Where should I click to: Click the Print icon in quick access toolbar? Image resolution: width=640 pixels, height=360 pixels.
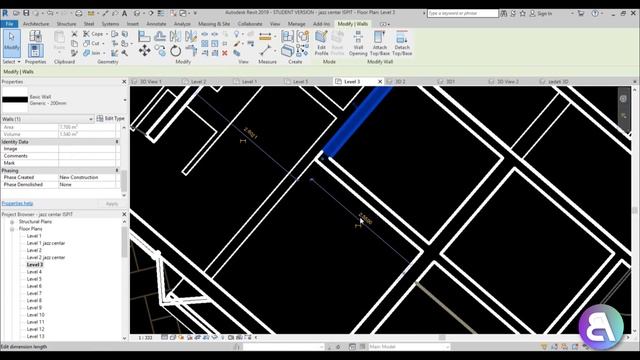tap(79, 13)
